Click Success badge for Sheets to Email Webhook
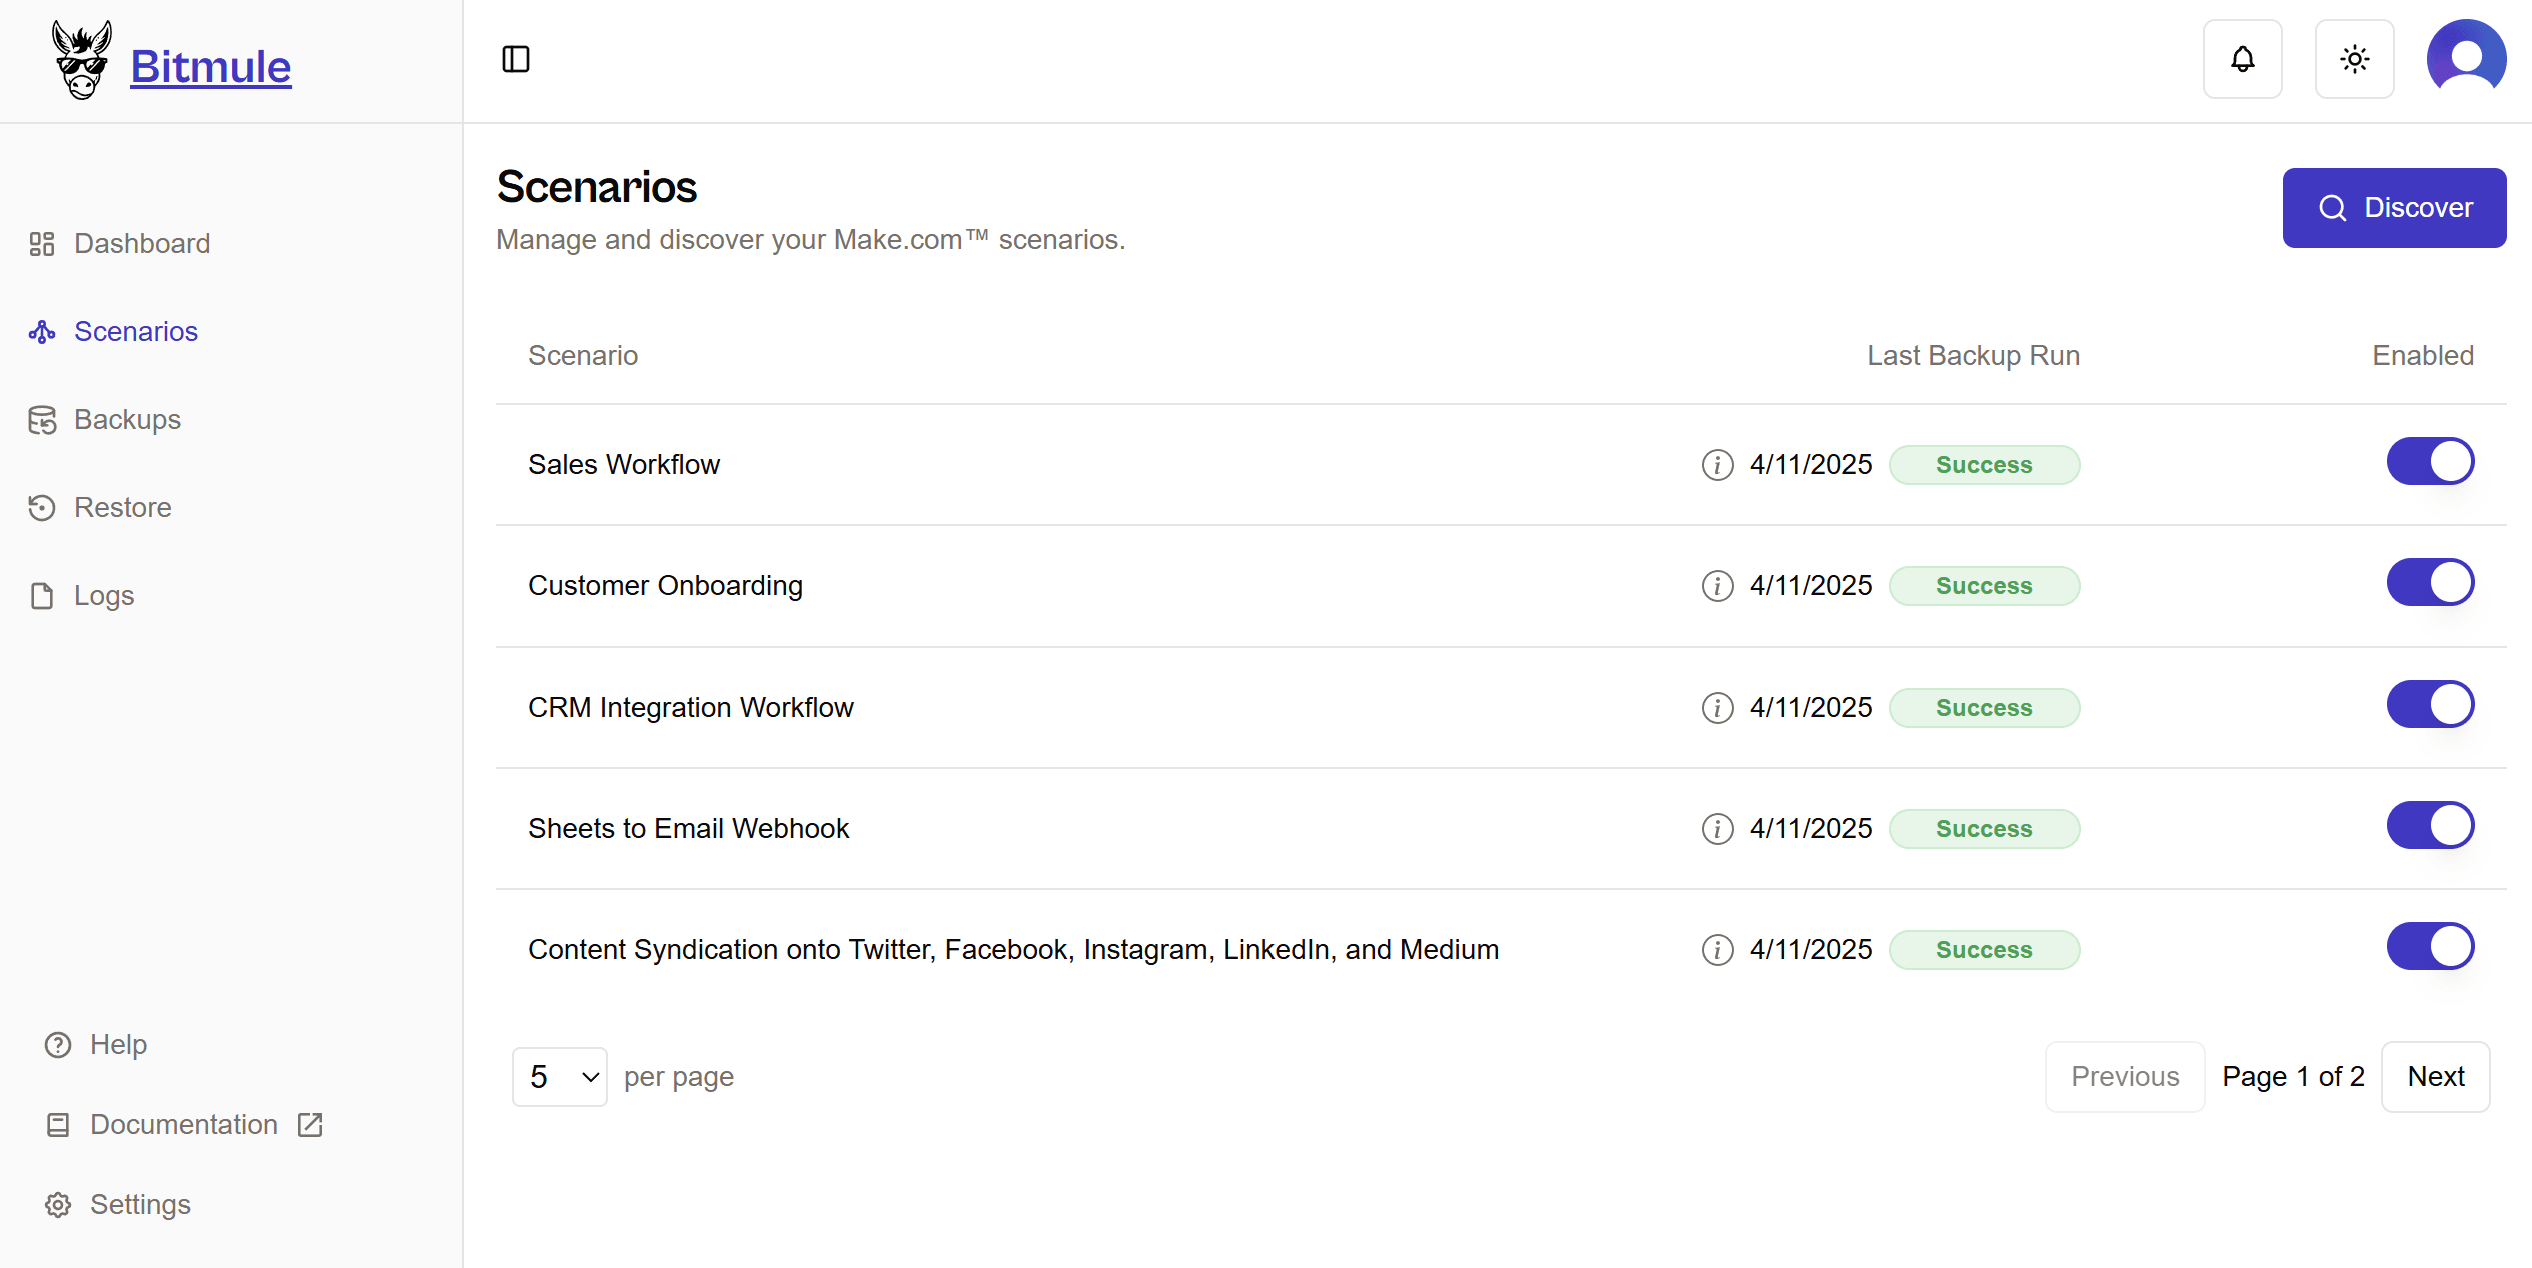 (1984, 829)
